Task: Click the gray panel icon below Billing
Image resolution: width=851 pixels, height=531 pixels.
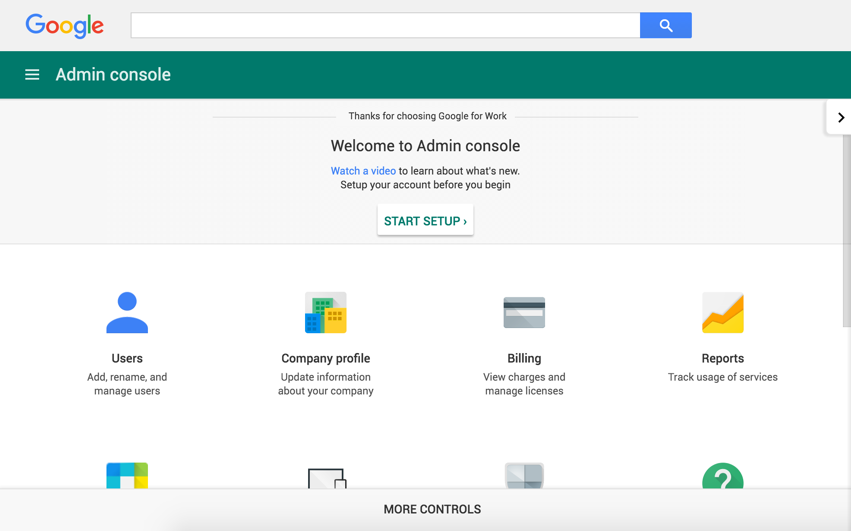Action: pos(524,476)
